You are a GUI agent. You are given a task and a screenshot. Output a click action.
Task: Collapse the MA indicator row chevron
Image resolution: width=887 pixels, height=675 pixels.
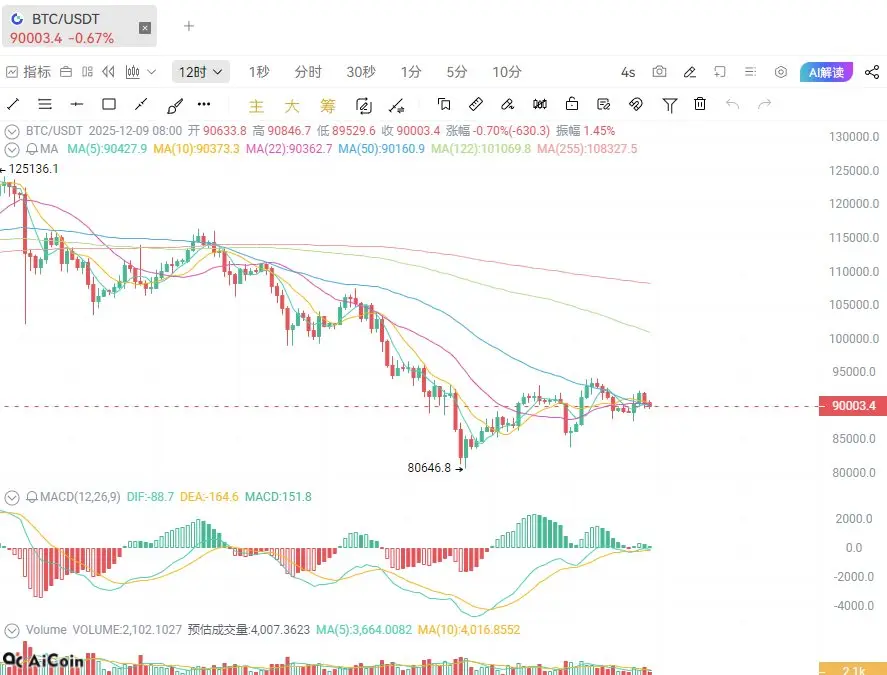12,150
